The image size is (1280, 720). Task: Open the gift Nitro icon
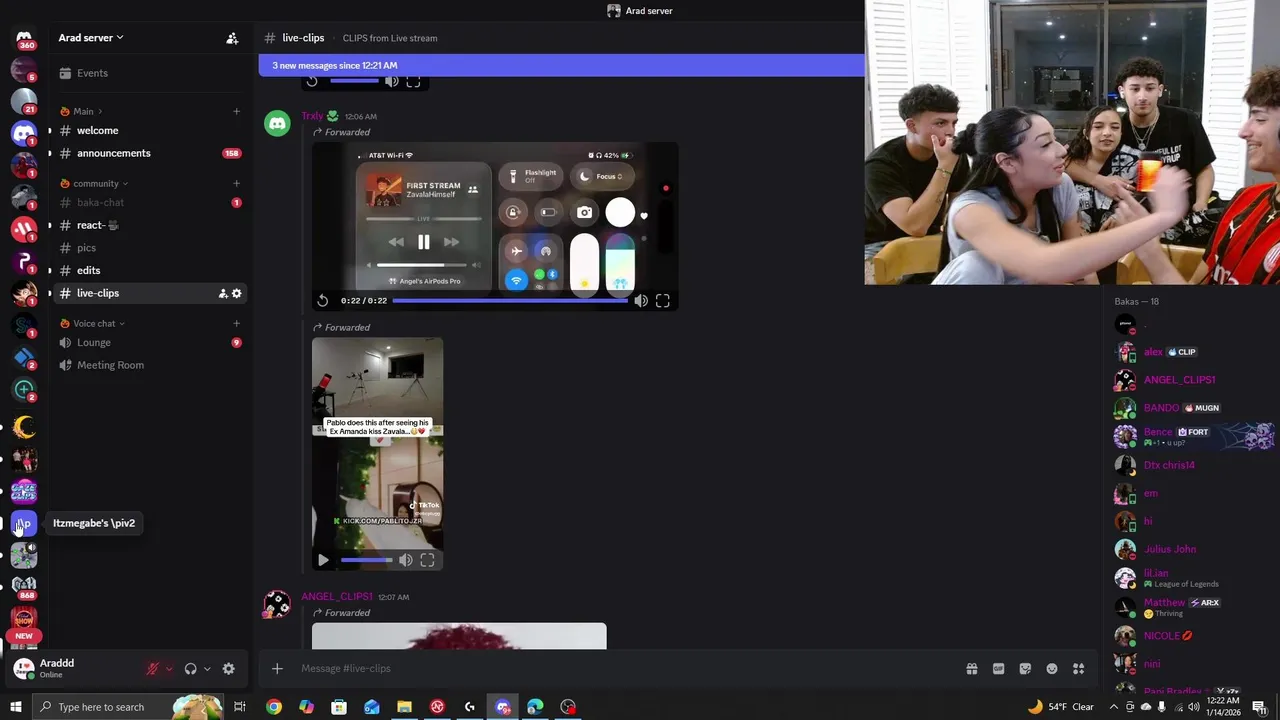971,669
